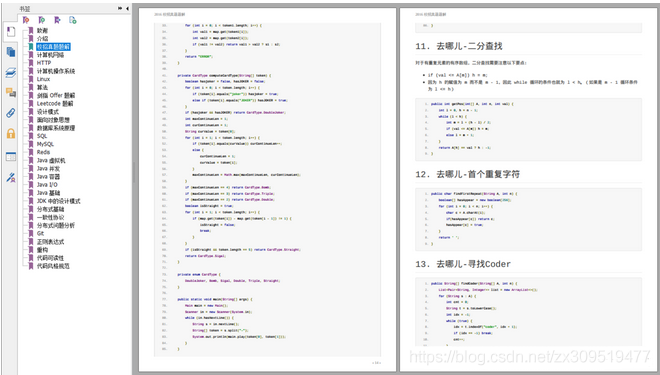Open the 分布式问题分析 bookmark
The image size is (660, 375).
click(56, 226)
